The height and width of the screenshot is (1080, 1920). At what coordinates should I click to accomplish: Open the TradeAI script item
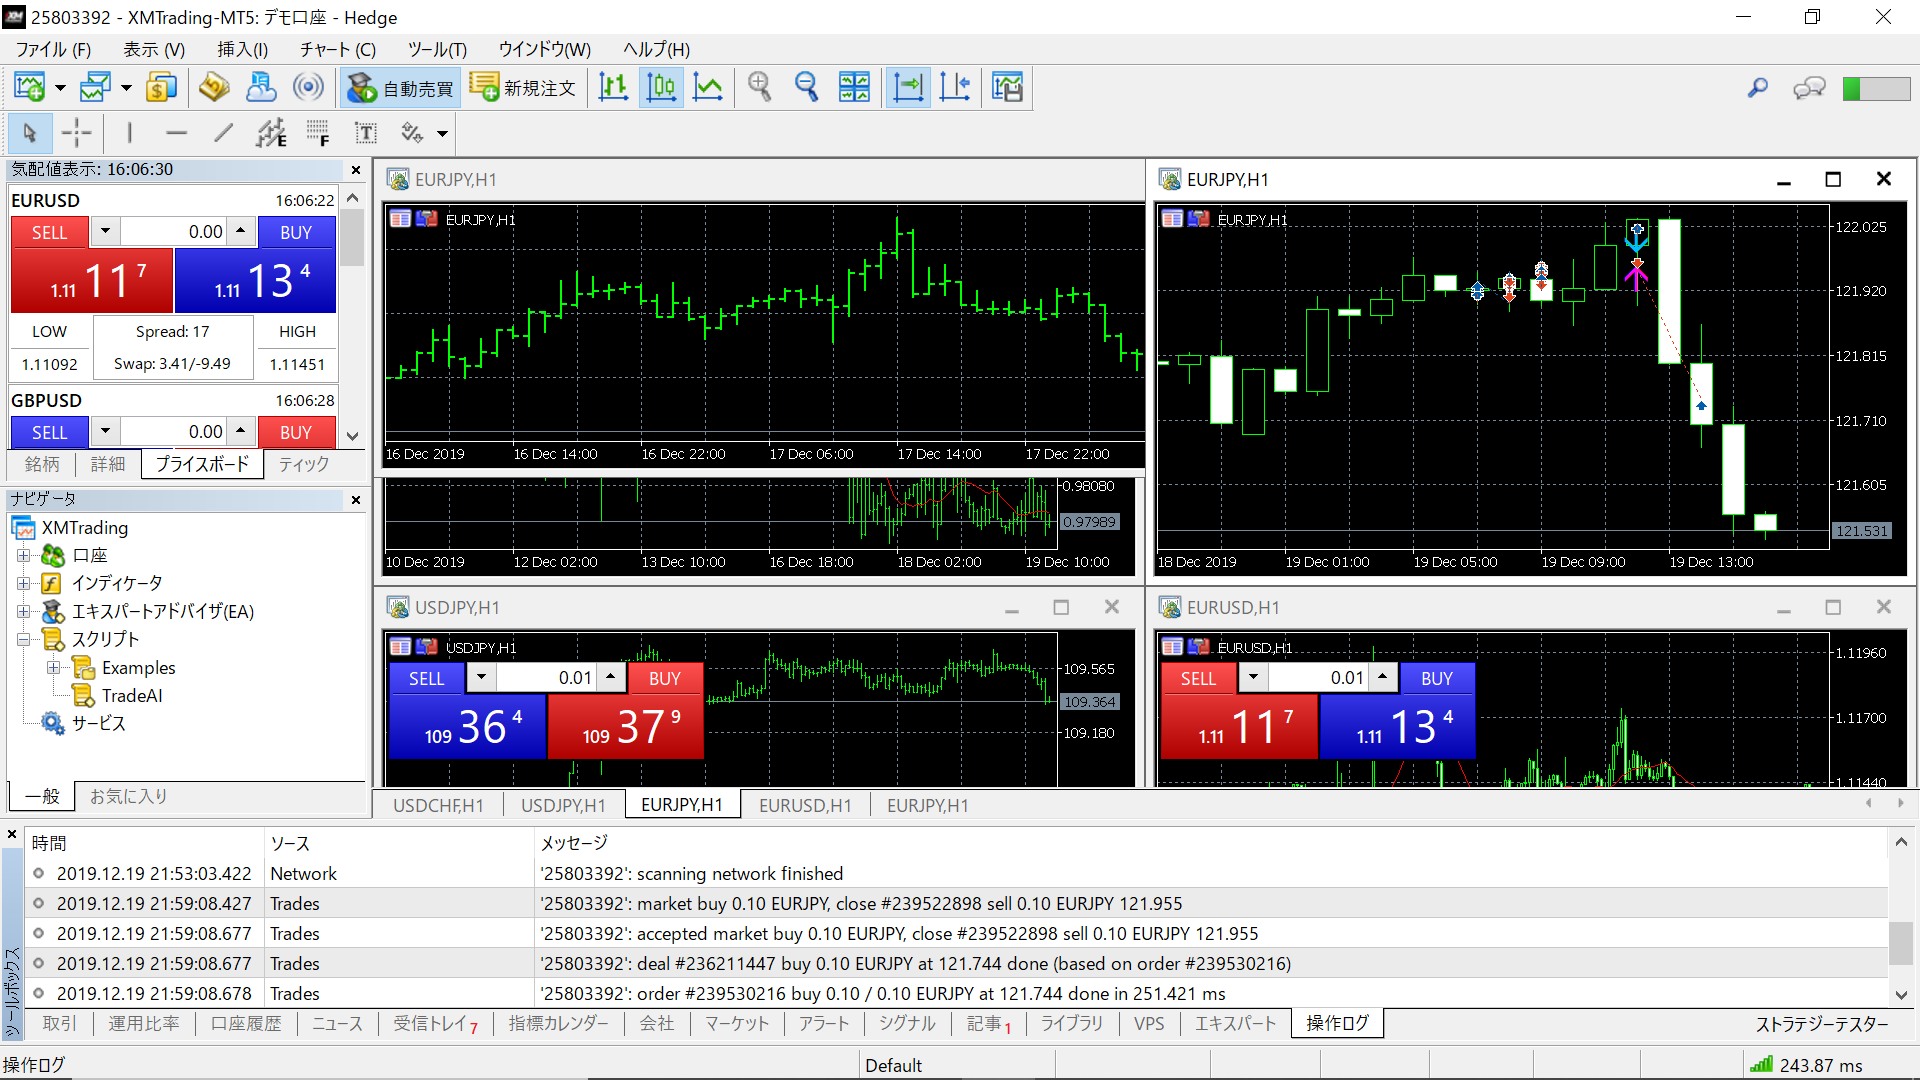(x=131, y=696)
